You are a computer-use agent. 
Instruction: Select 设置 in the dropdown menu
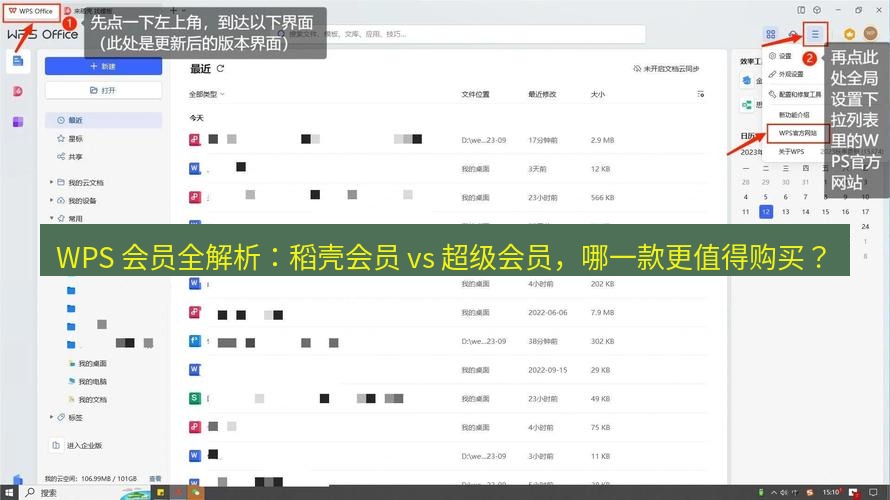784,56
